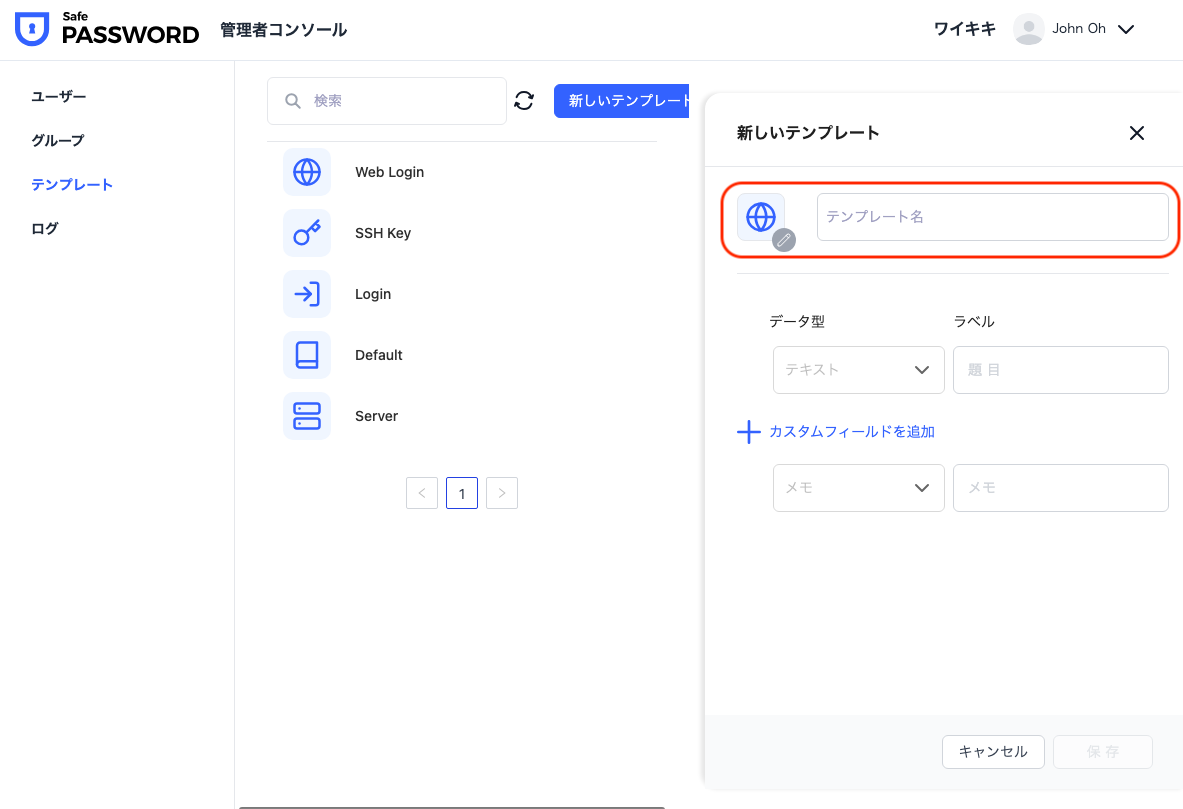Close the new template panel
1183x809 pixels.
1136,133
